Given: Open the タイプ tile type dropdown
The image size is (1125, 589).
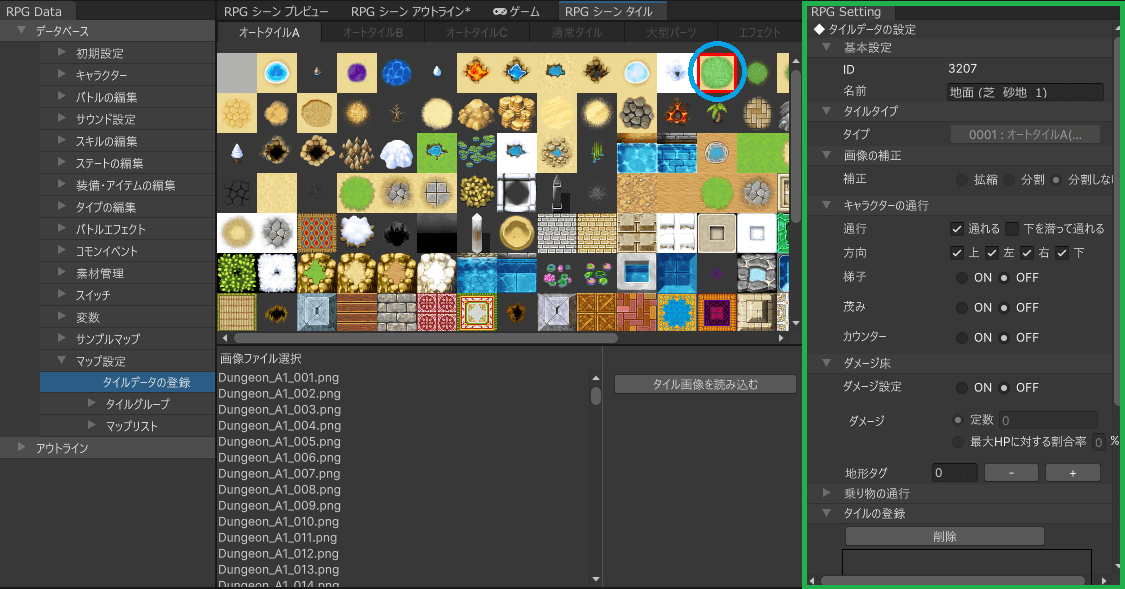Looking at the screenshot, I should tap(1025, 134).
